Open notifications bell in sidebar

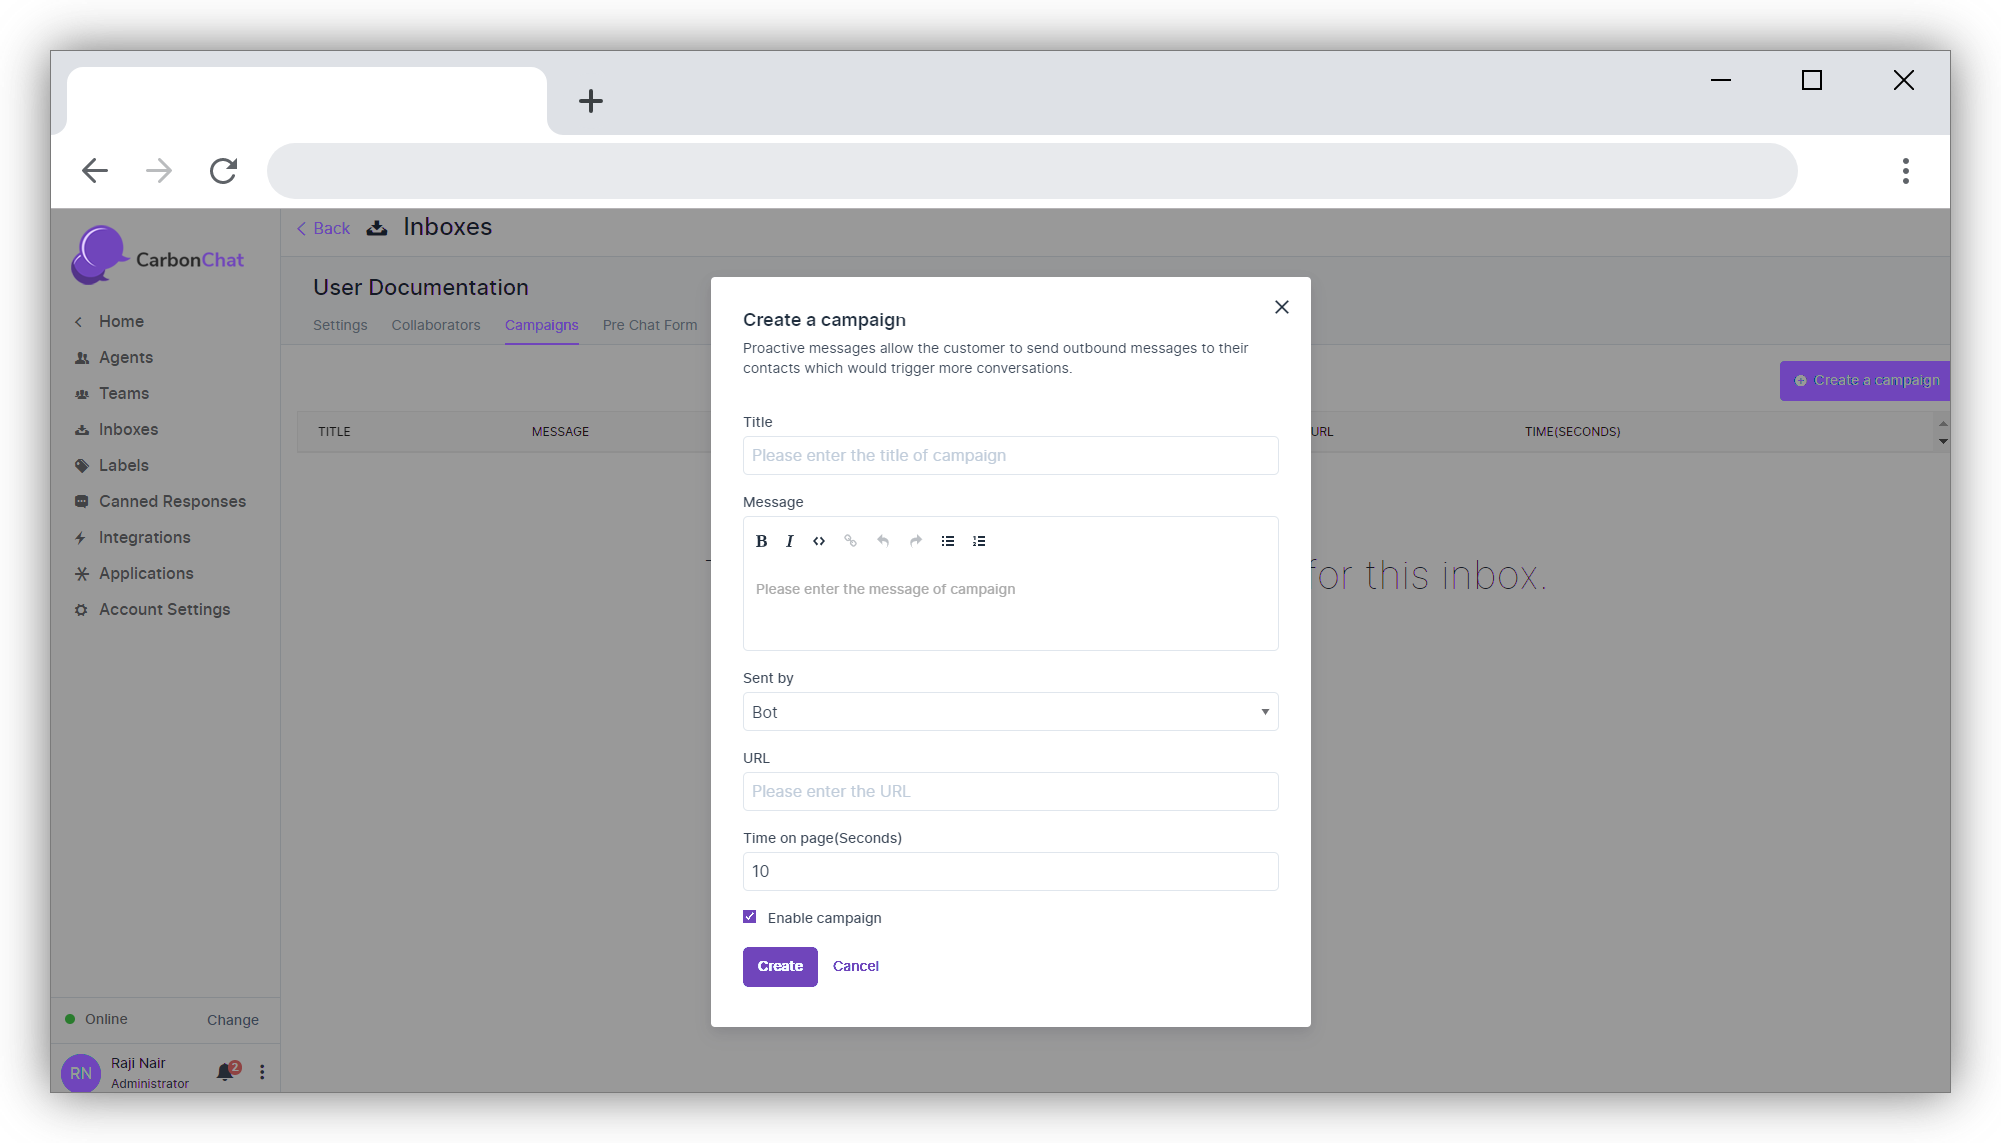click(x=225, y=1072)
